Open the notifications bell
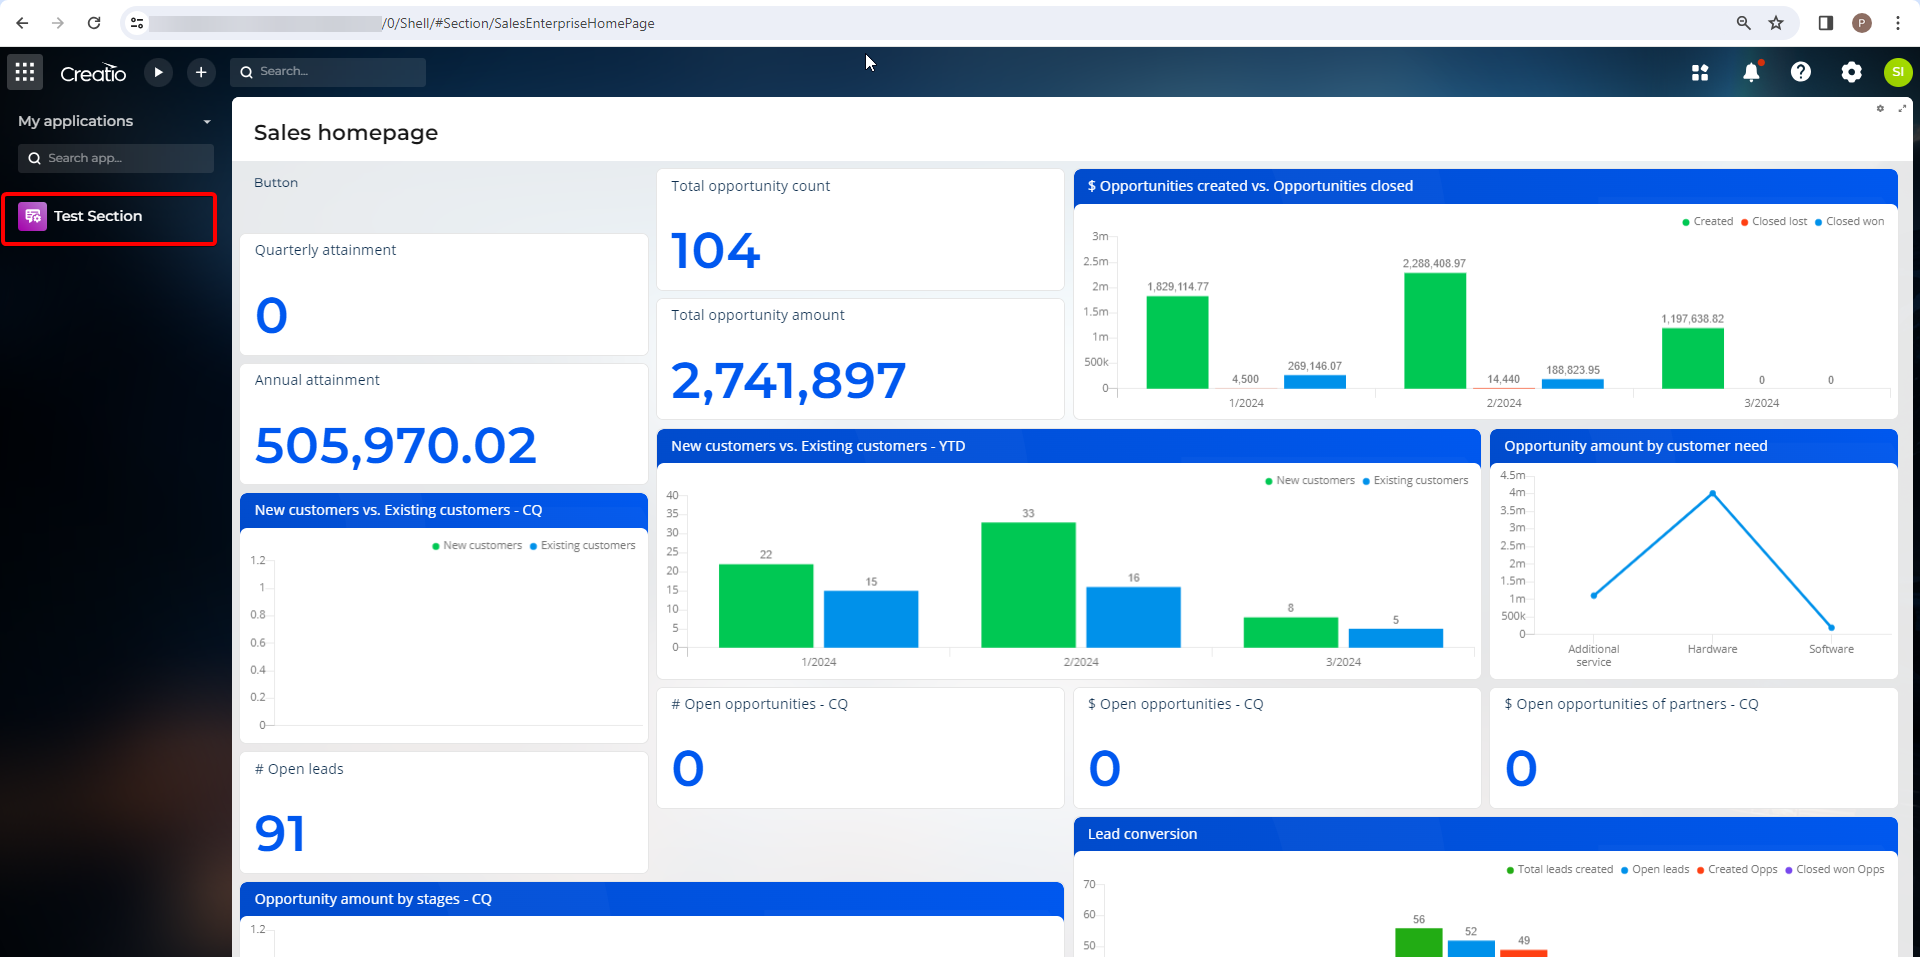The height and width of the screenshot is (957, 1920). click(x=1751, y=72)
